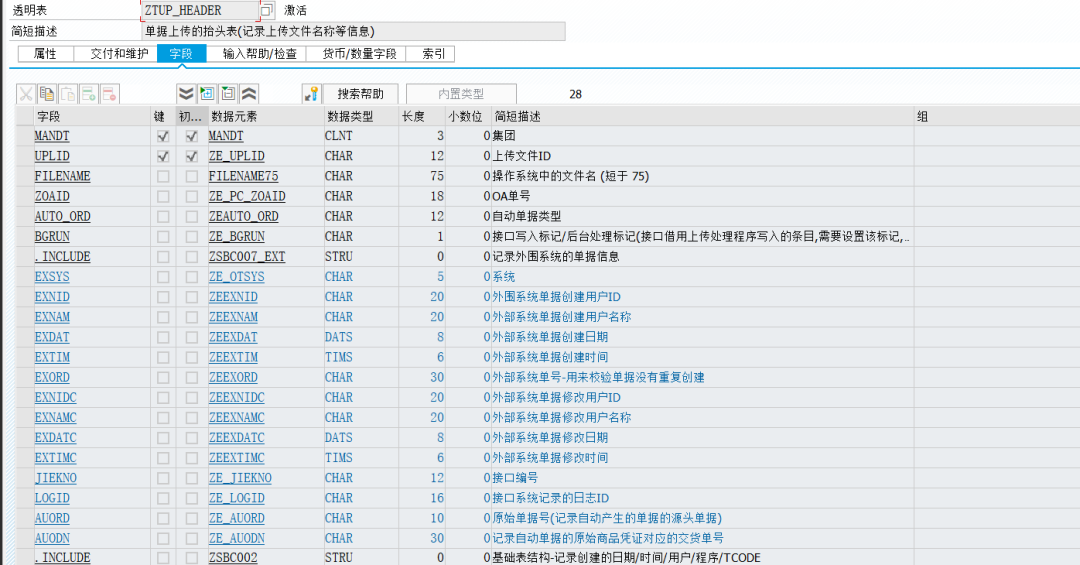Screen dimensions: 1080x565
Task: Click the EXSYS field name
Action: point(52,277)
